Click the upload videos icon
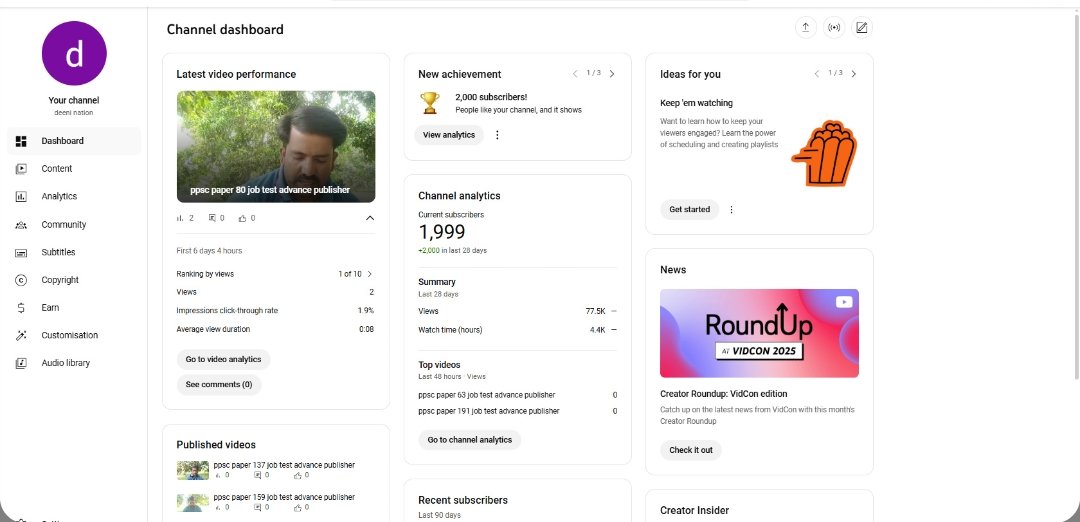The image size is (1080, 522). click(805, 28)
